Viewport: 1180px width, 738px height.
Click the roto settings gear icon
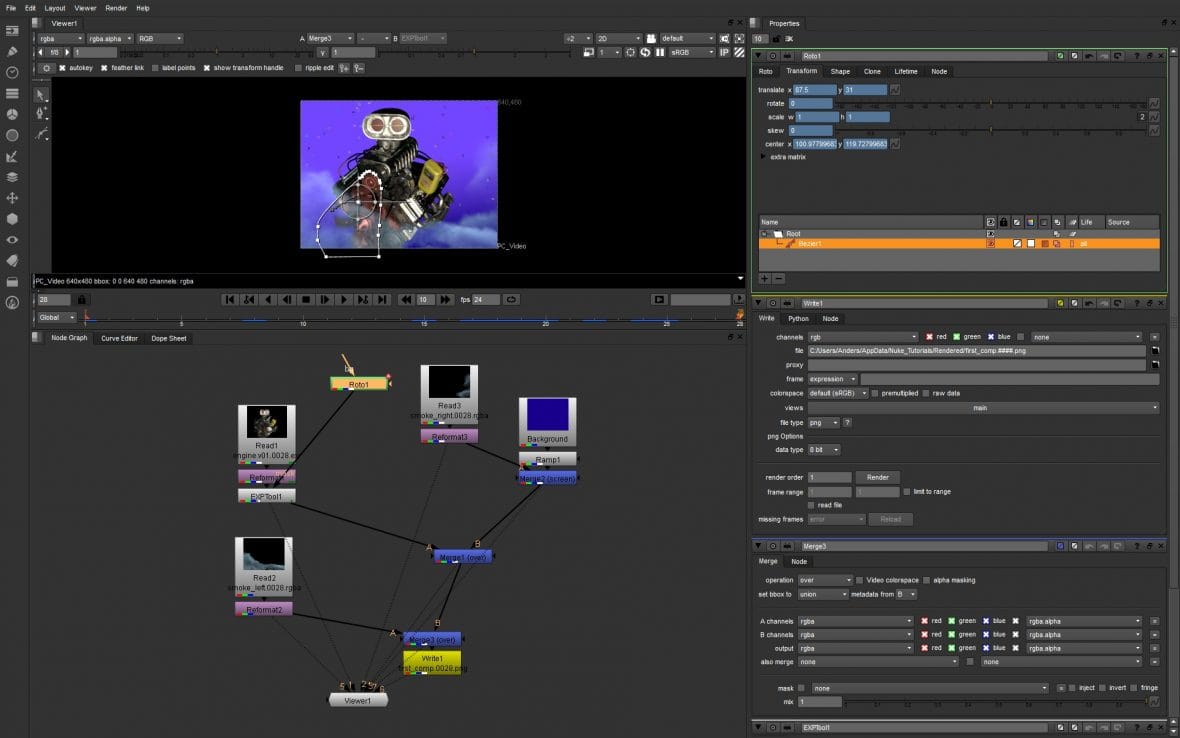(47, 68)
